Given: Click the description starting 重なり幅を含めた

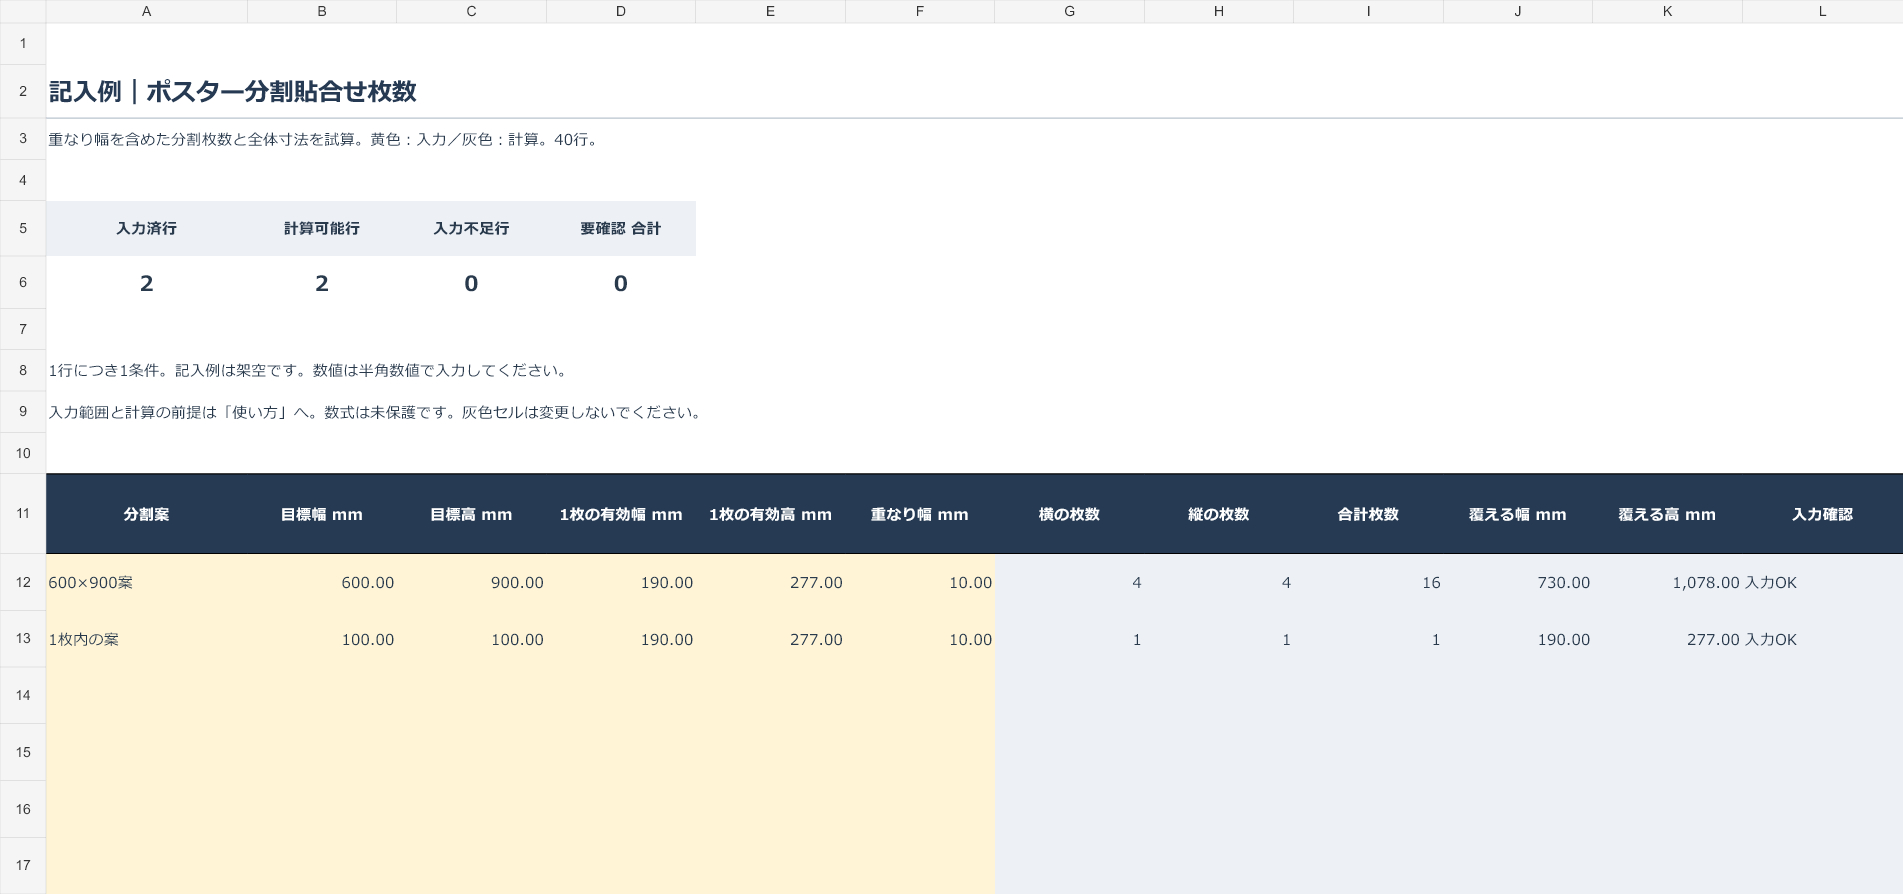Looking at the screenshot, I should click(x=325, y=139).
